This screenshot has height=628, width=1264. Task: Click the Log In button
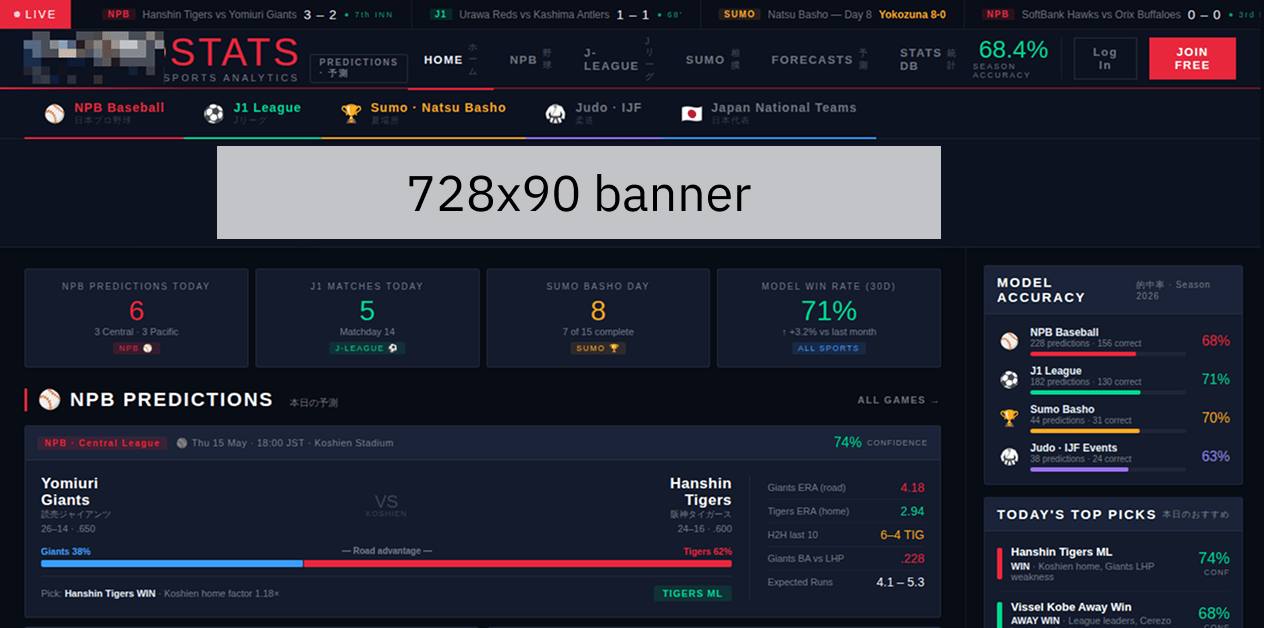[1105, 59]
